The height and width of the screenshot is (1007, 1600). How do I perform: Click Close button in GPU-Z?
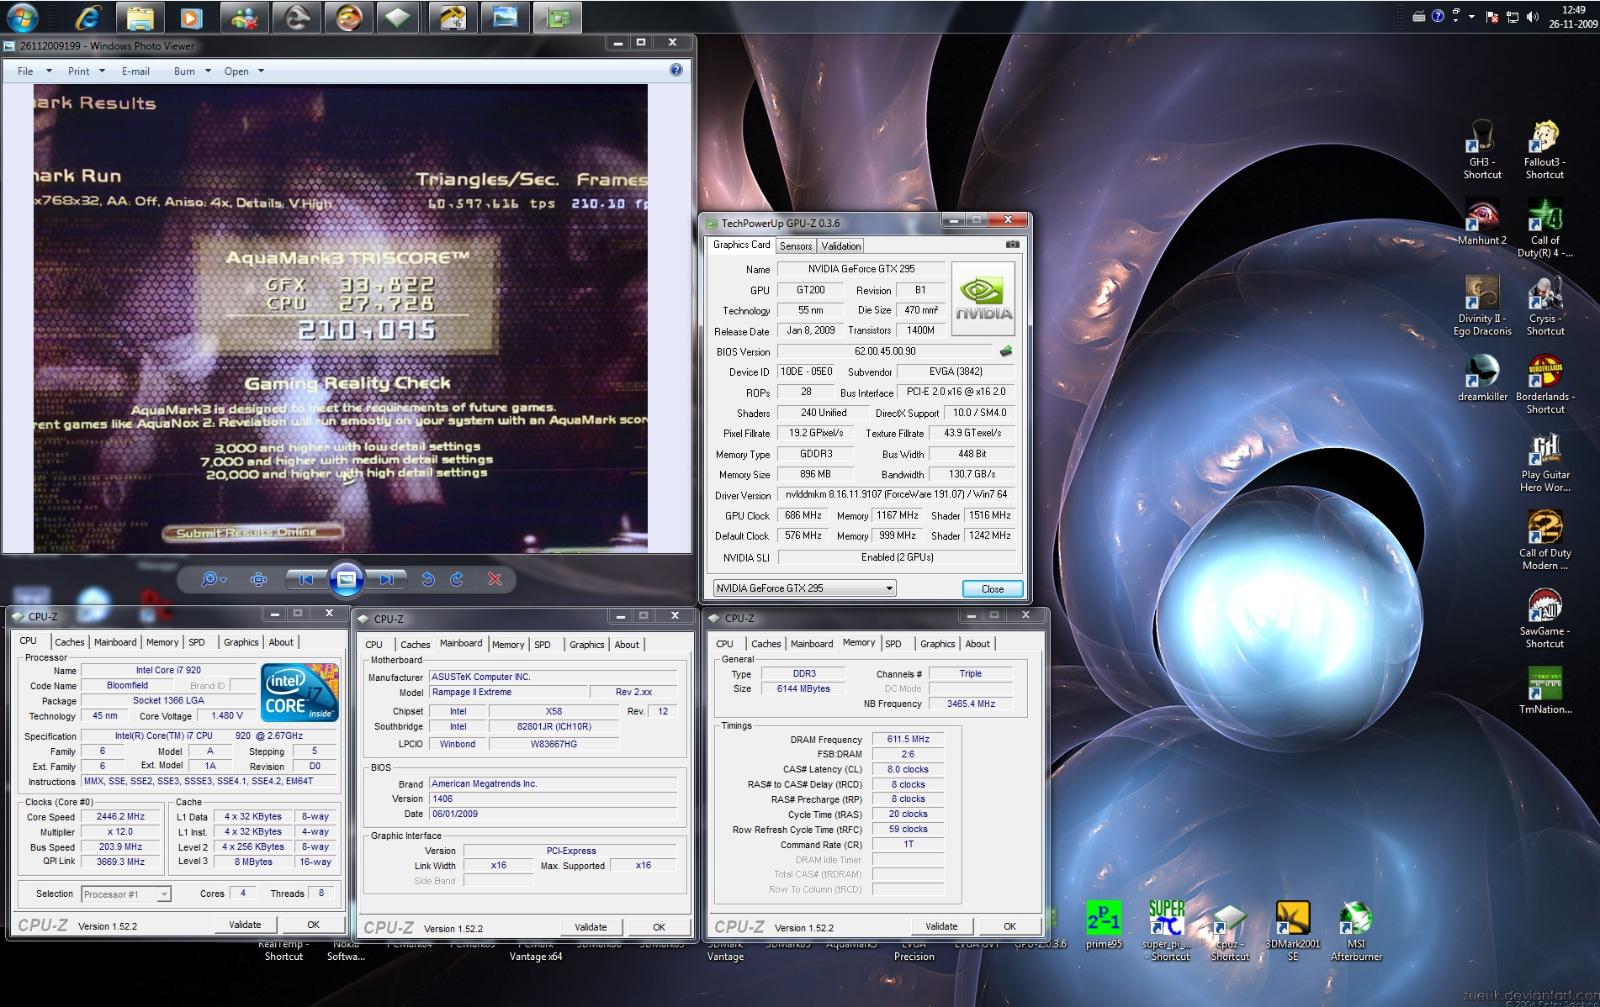click(992, 589)
